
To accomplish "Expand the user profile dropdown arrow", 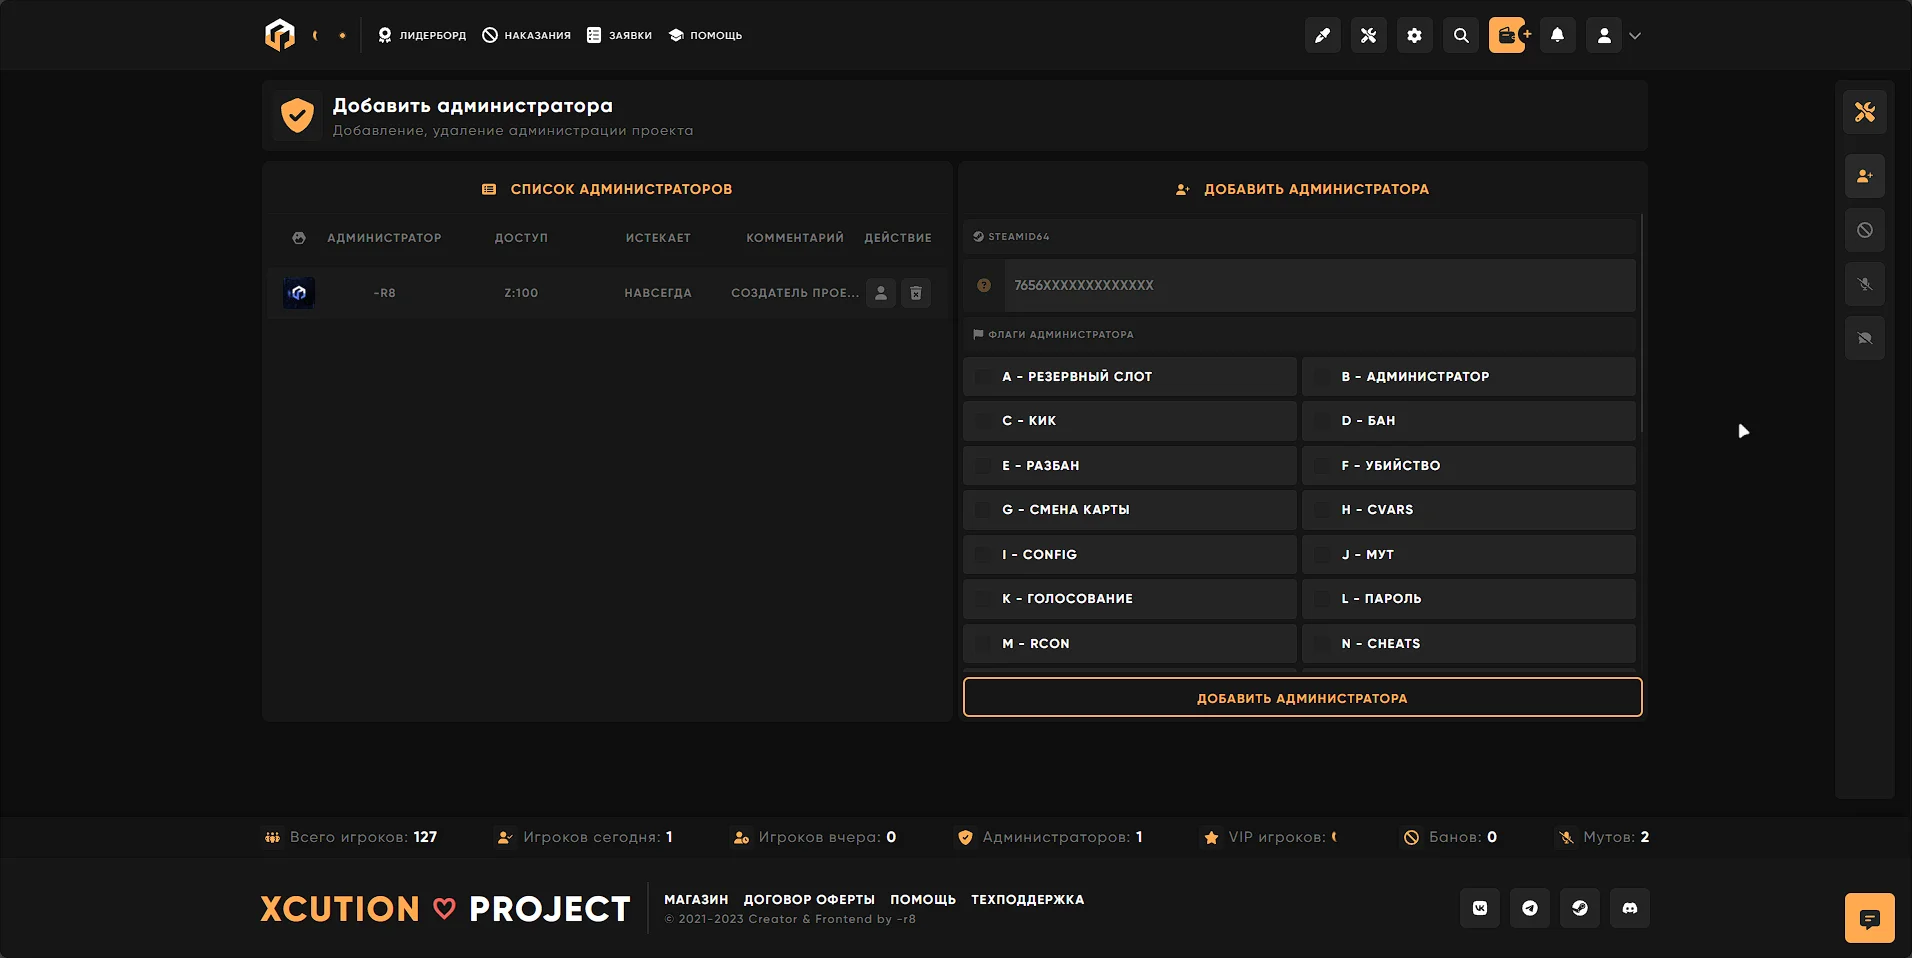I will [x=1635, y=36].
